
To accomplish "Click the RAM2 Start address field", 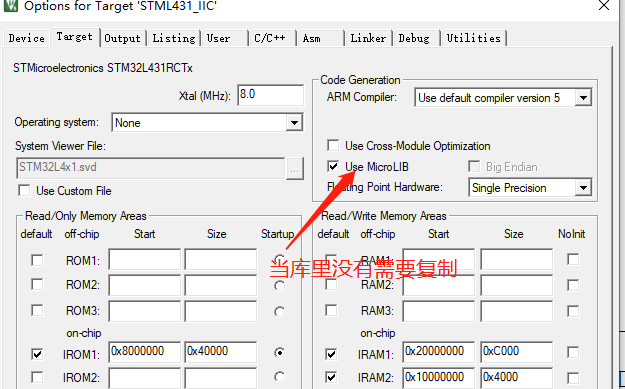I will point(439,285).
